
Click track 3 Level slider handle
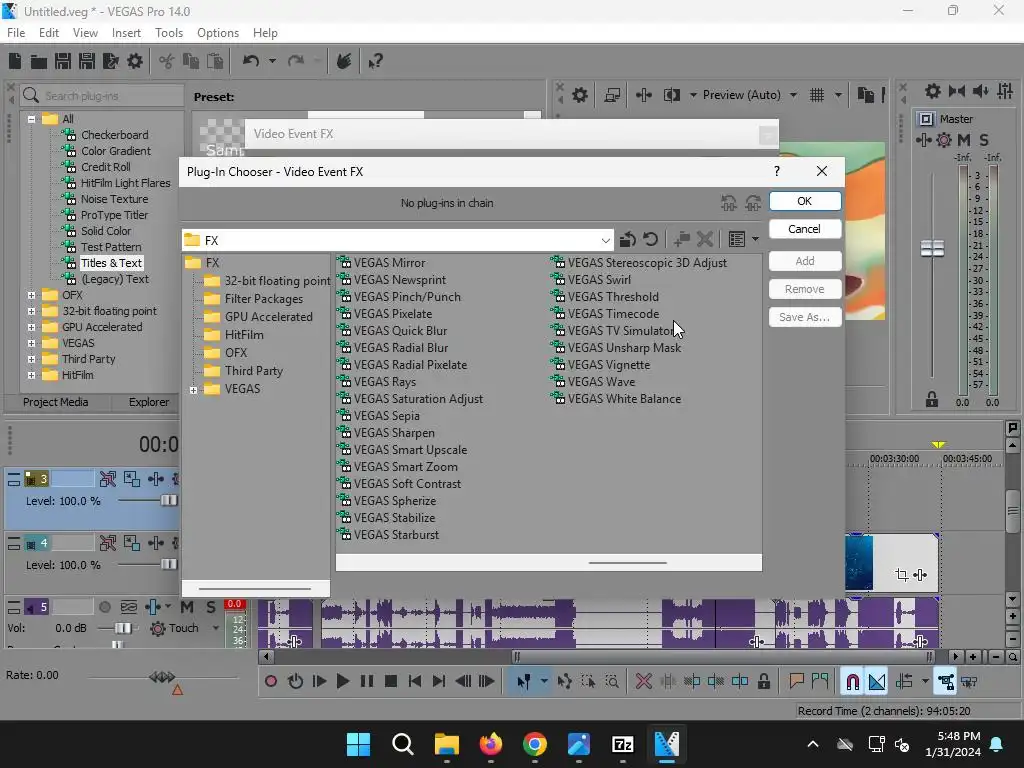(x=168, y=501)
